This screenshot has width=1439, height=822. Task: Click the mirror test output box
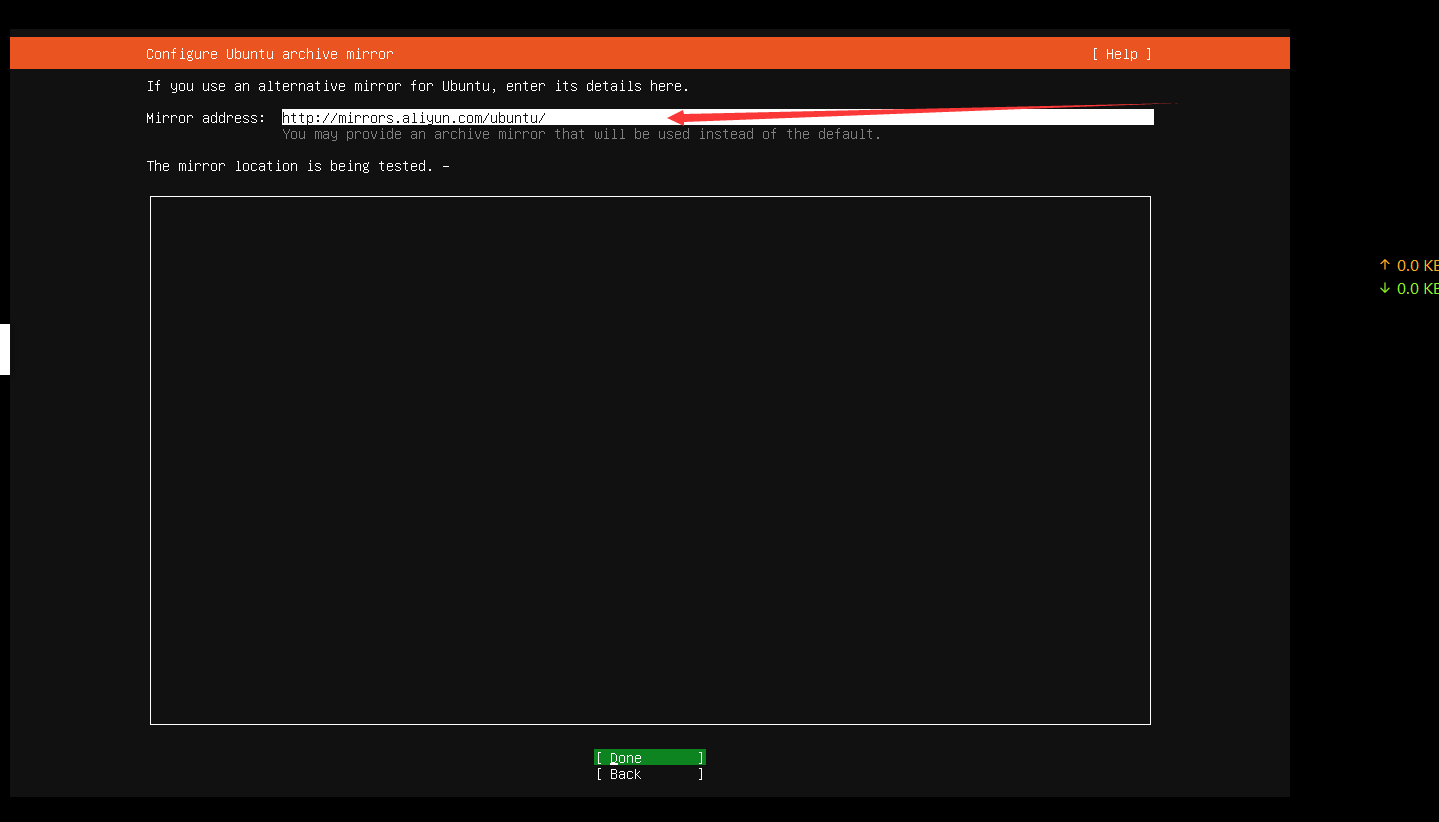(x=650, y=460)
